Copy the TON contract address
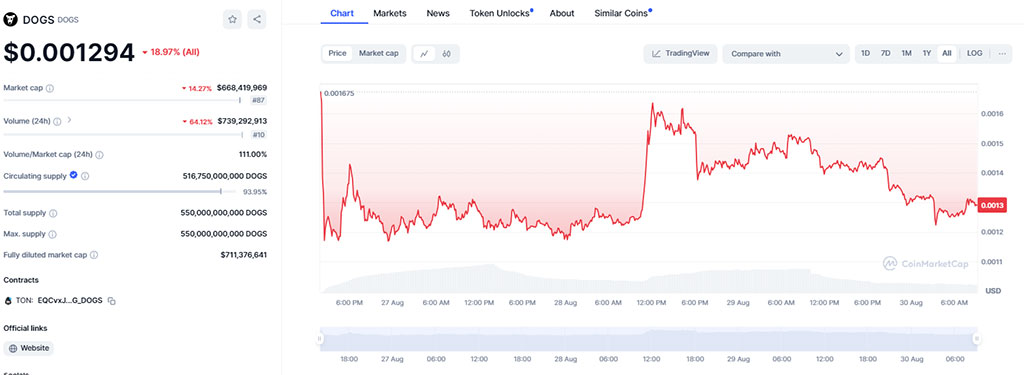1024x375 pixels. [112, 301]
